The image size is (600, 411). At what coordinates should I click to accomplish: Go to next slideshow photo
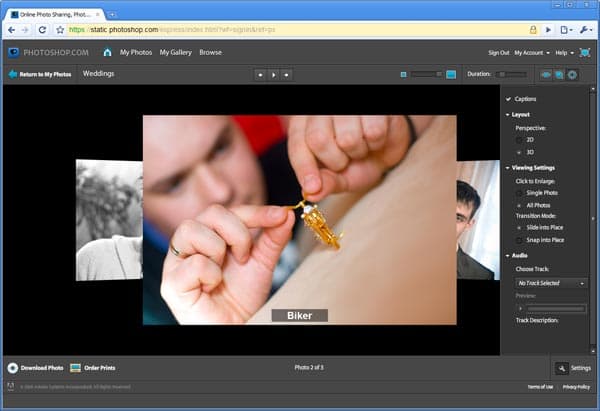pyautogui.click(x=287, y=75)
